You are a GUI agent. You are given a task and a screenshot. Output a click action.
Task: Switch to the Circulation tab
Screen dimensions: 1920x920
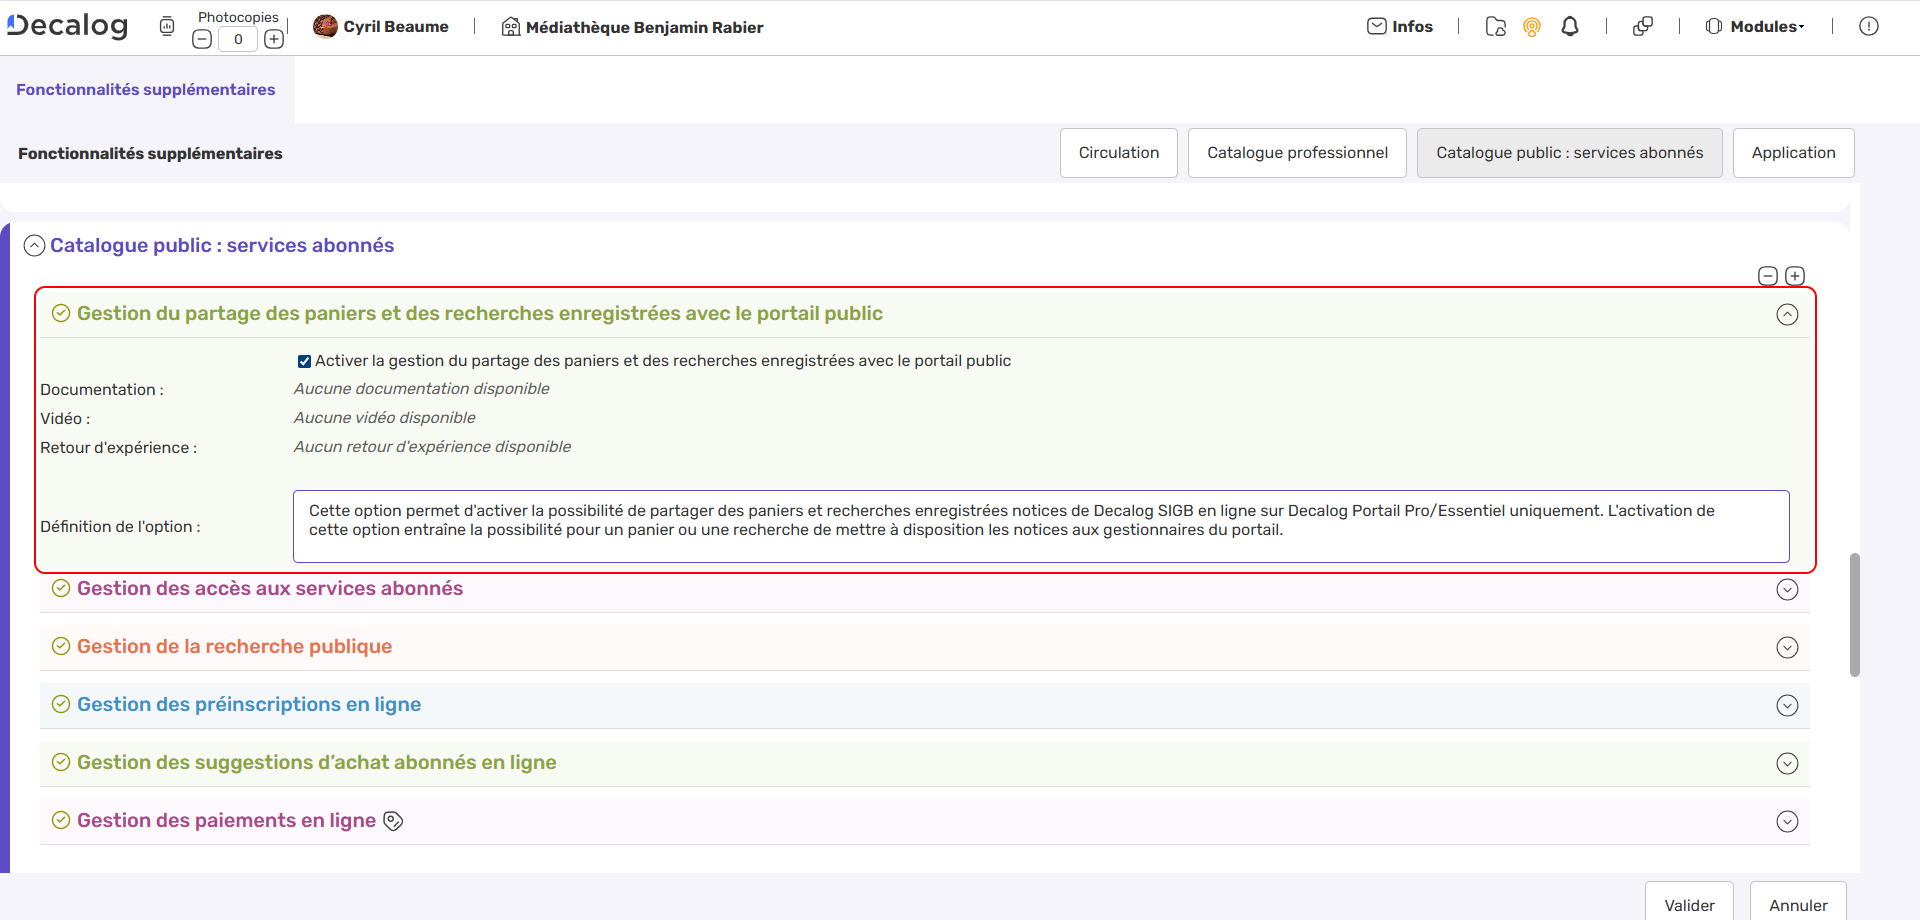1118,152
